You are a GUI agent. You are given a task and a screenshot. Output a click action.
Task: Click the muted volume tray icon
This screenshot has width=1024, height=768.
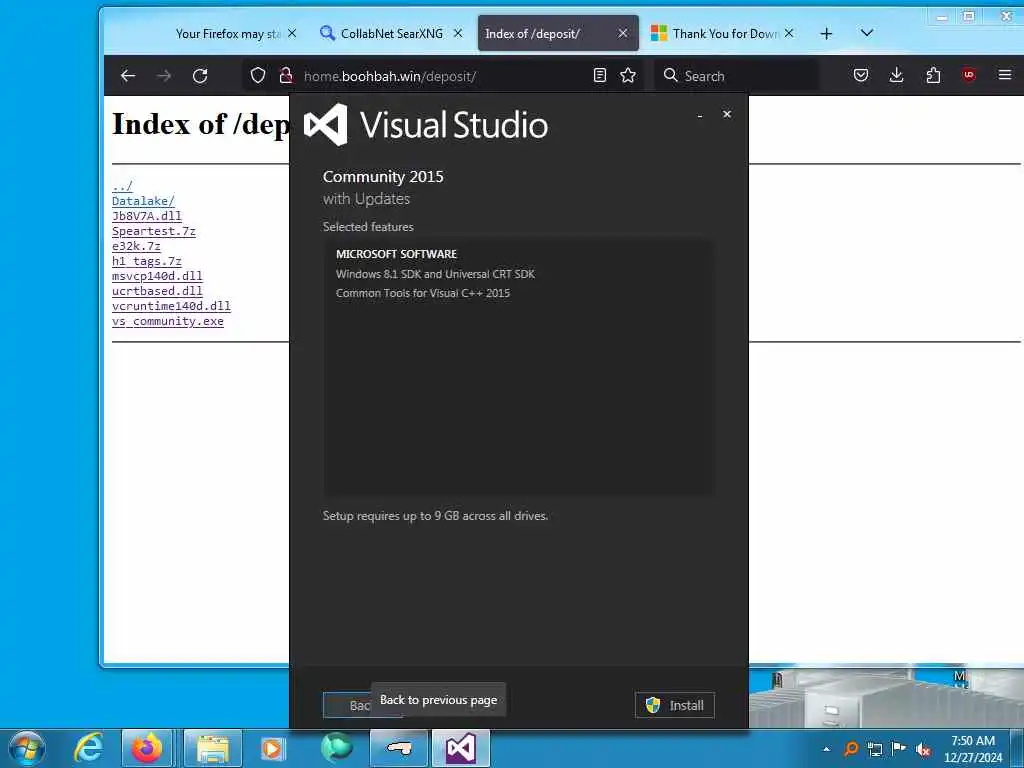923,749
